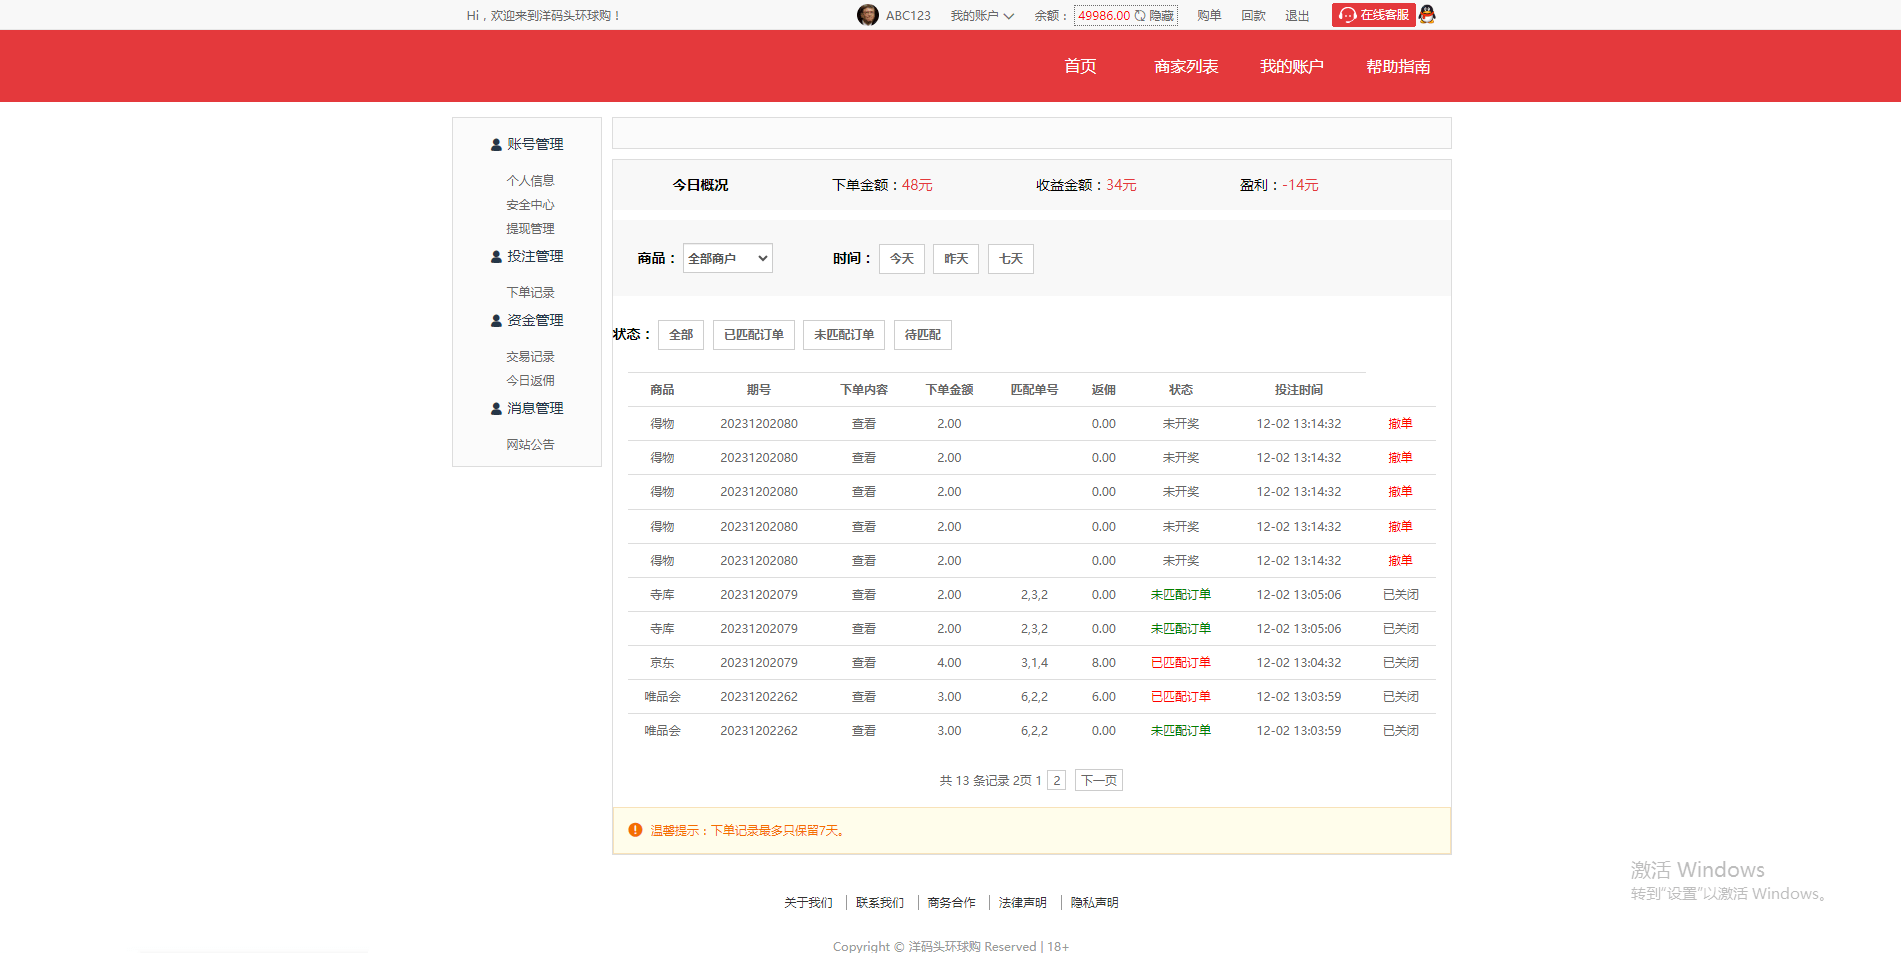The width and height of the screenshot is (1901, 953).
Task: Click the 账号管理 user icon
Action: click(x=494, y=144)
